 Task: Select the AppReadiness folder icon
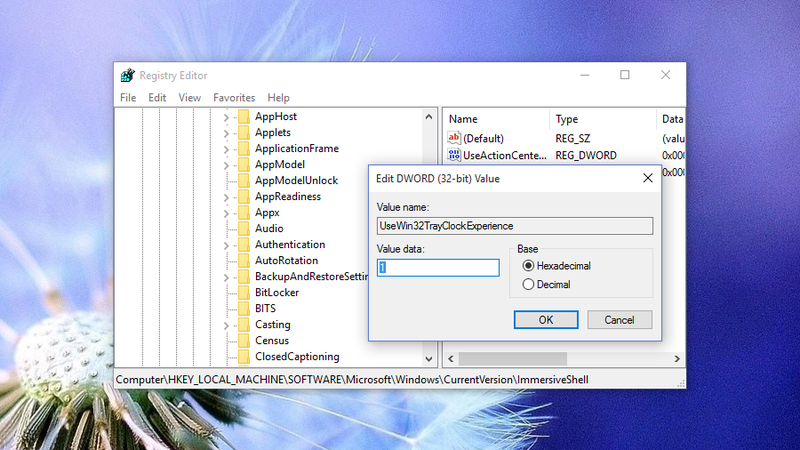click(244, 197)
